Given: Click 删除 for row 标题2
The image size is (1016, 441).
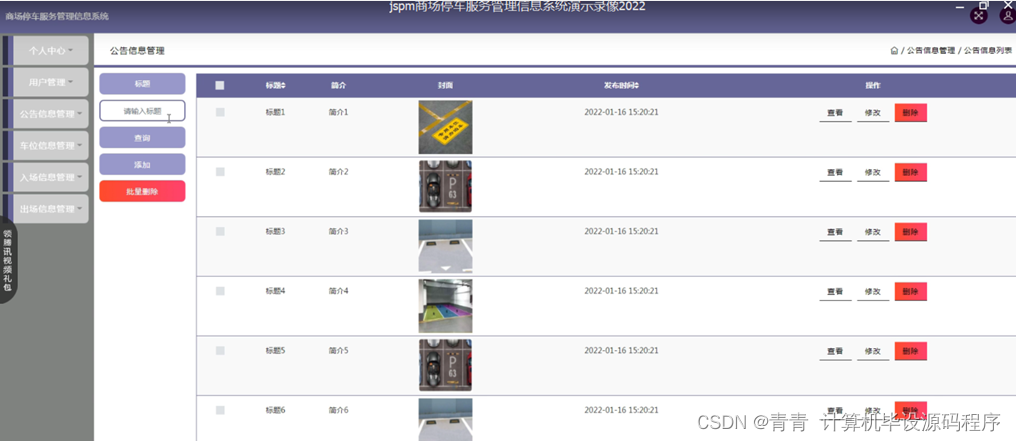Looking at the screenshot, I should [910, 172].
